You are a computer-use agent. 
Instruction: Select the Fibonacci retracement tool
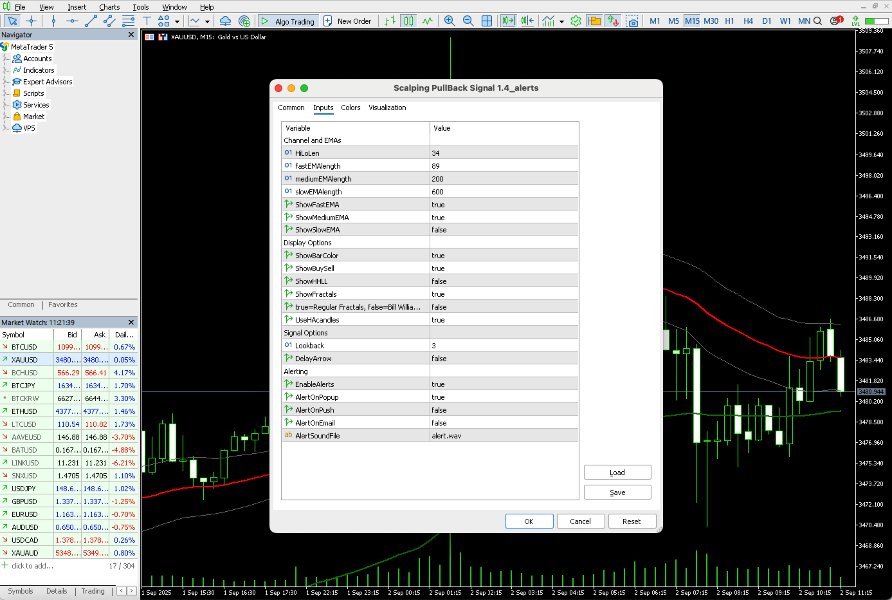[128, 21]
